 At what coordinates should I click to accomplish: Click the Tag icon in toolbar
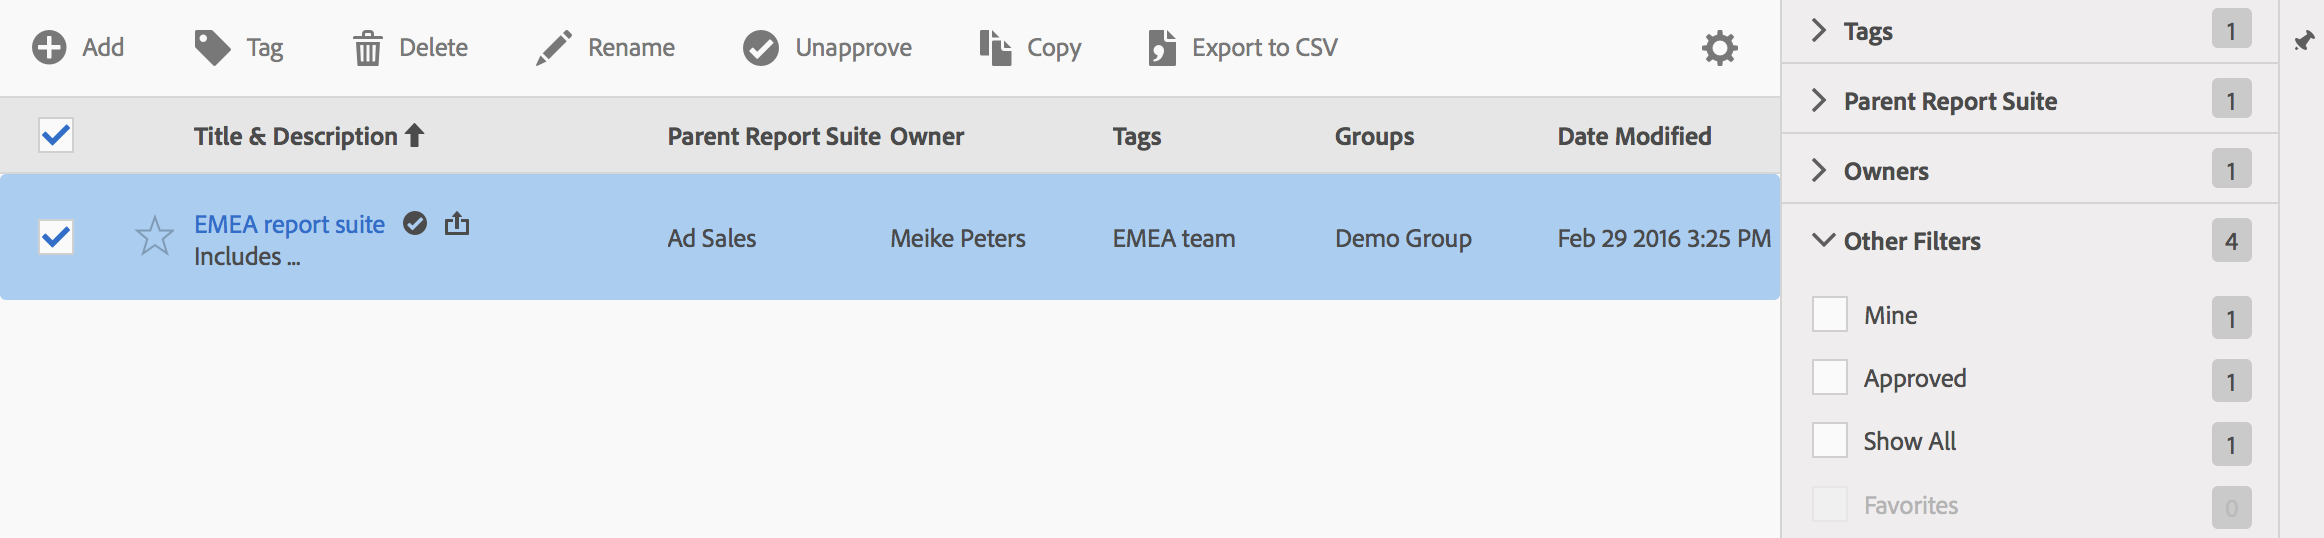coord(212,47)
